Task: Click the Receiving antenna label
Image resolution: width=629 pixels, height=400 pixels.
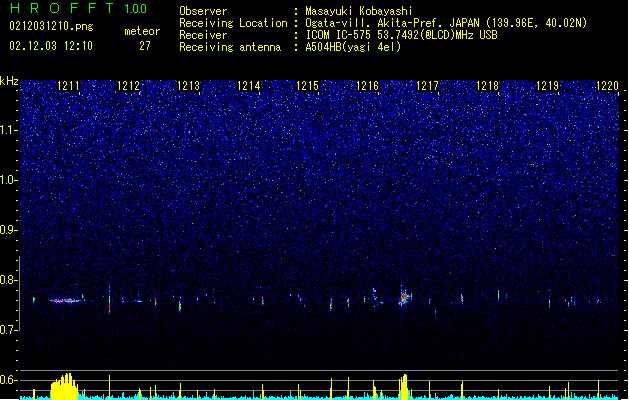Action: (x=230, y=47)
